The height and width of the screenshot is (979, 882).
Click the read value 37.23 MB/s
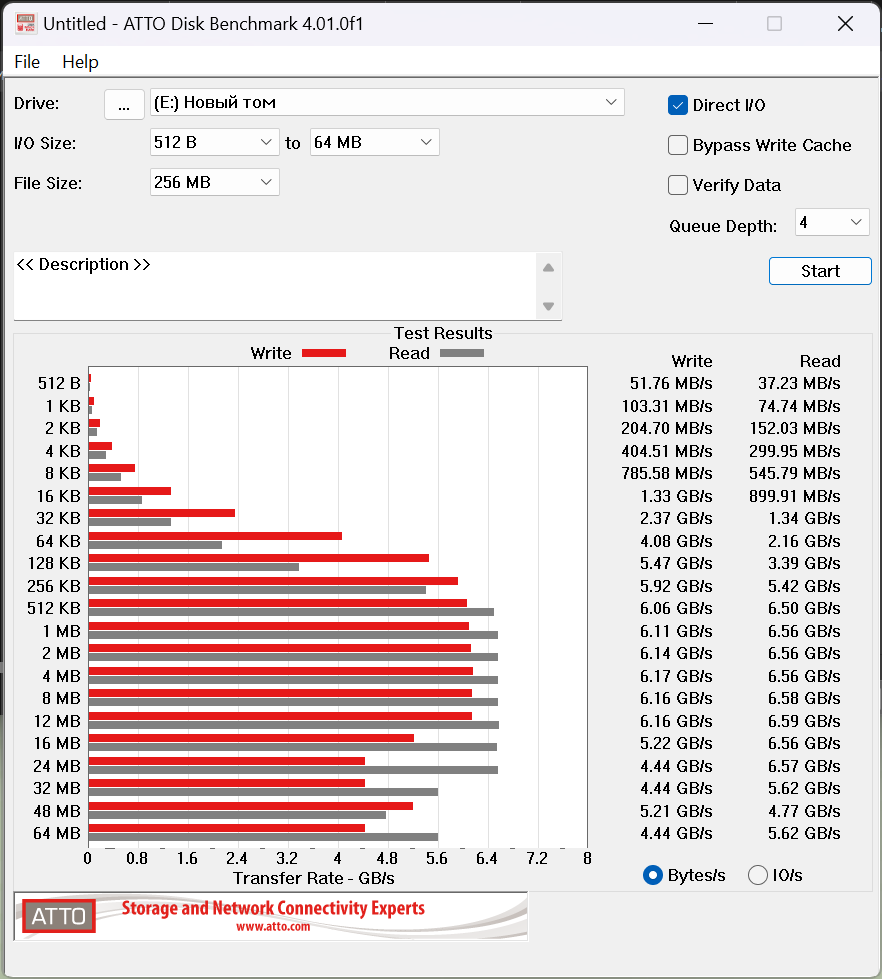[799, 383]
